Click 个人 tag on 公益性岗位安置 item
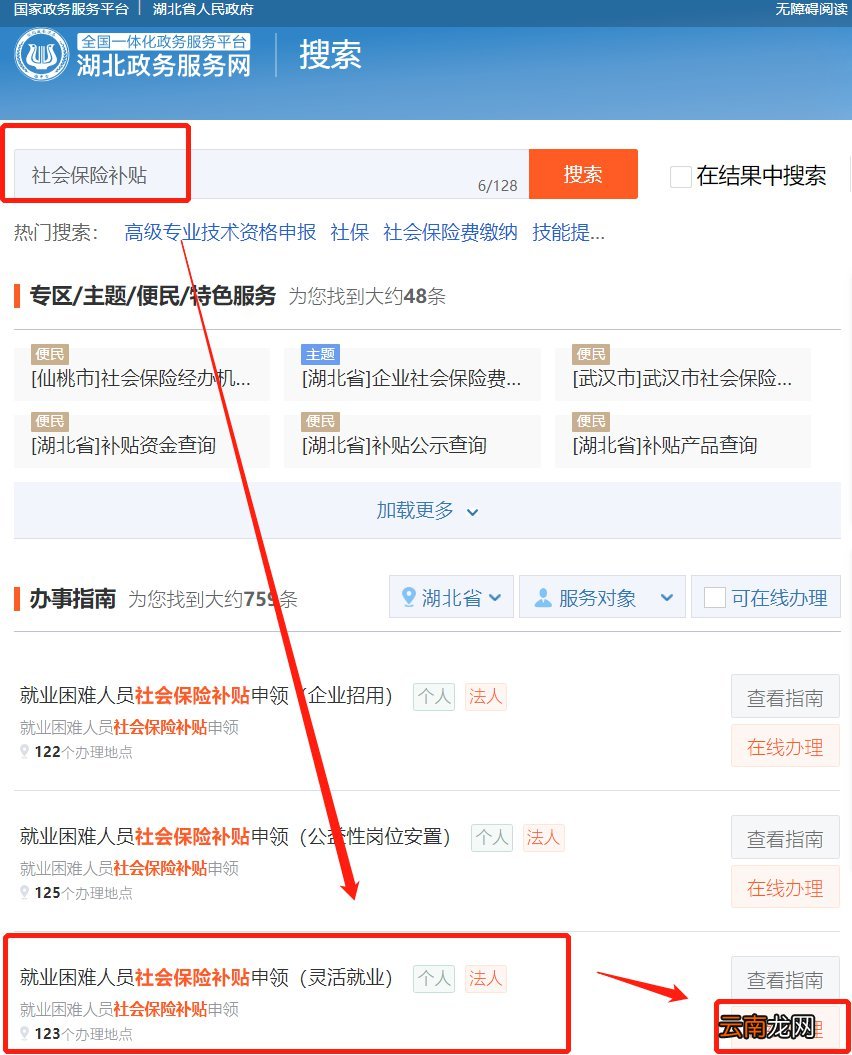 [492, 838]
